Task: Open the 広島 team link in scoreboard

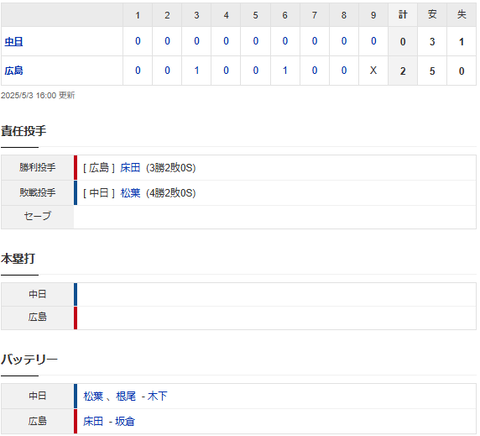Action: [14, 71]
